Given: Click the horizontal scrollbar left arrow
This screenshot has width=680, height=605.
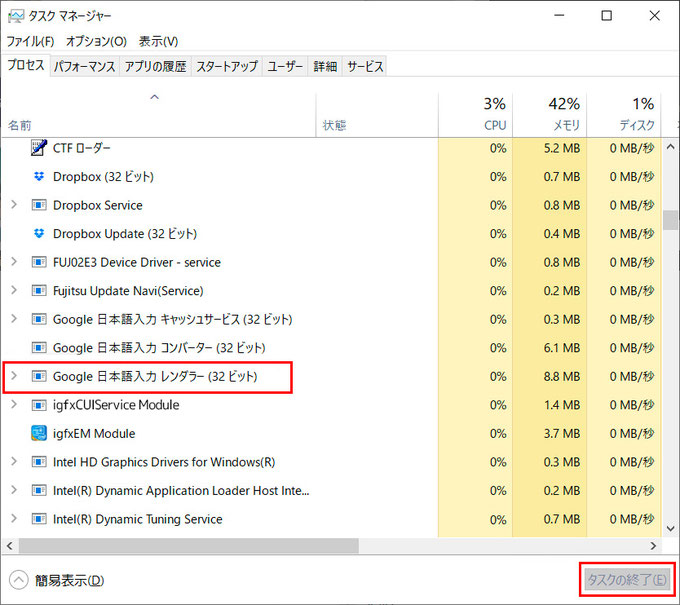Looking at the screenshot, I should 10,546.
